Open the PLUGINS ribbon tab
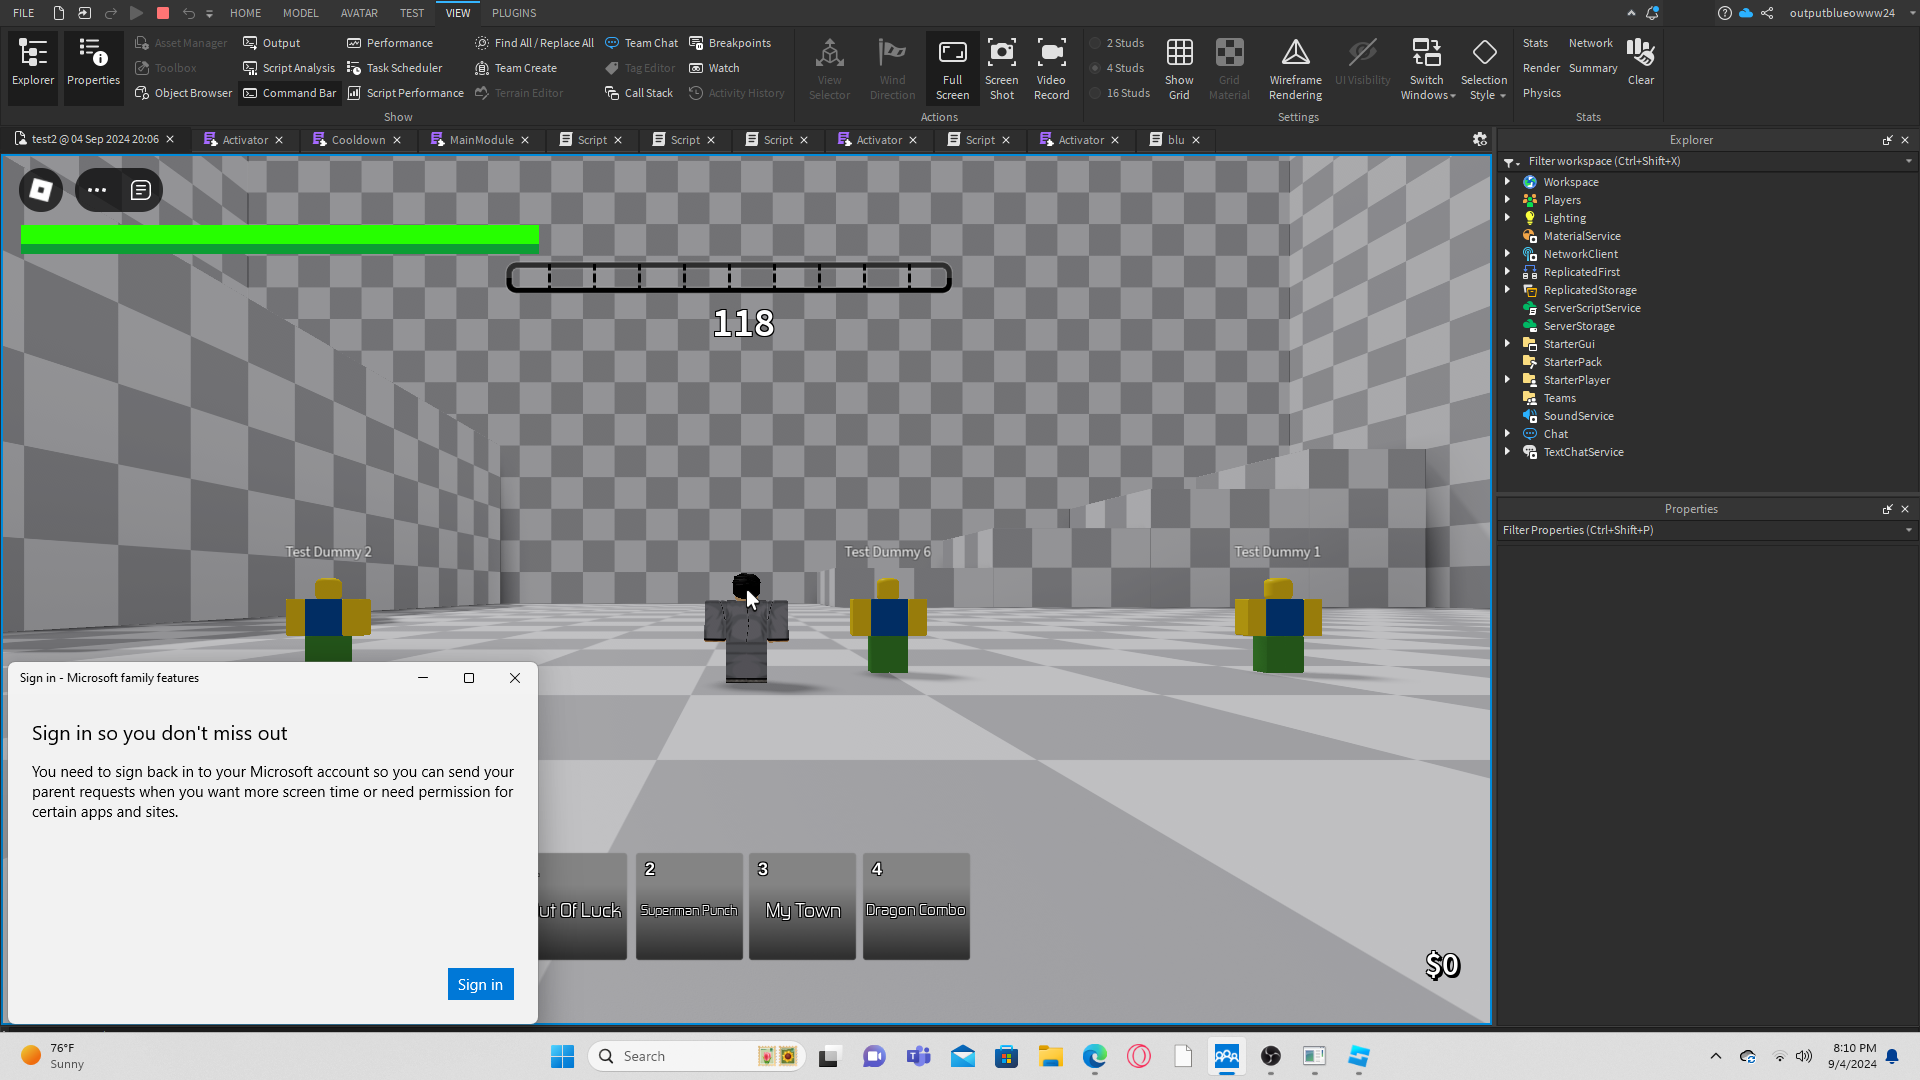This screenshot has height=1080, width=1920. [514, 13]
